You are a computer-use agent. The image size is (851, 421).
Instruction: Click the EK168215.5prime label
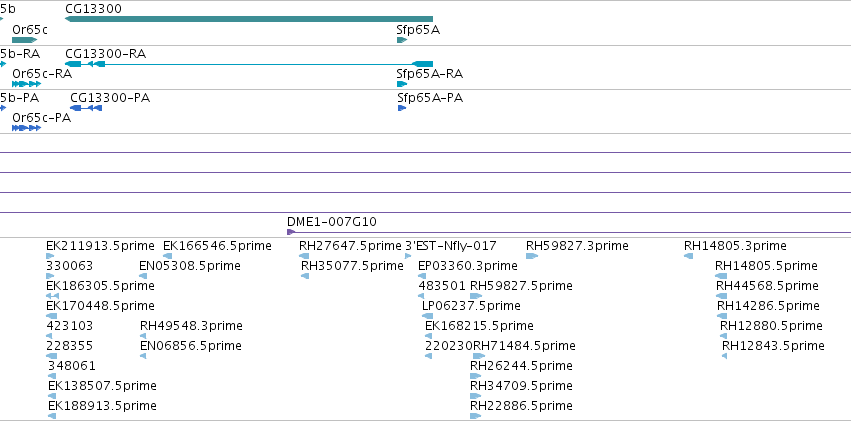[479, 326]
